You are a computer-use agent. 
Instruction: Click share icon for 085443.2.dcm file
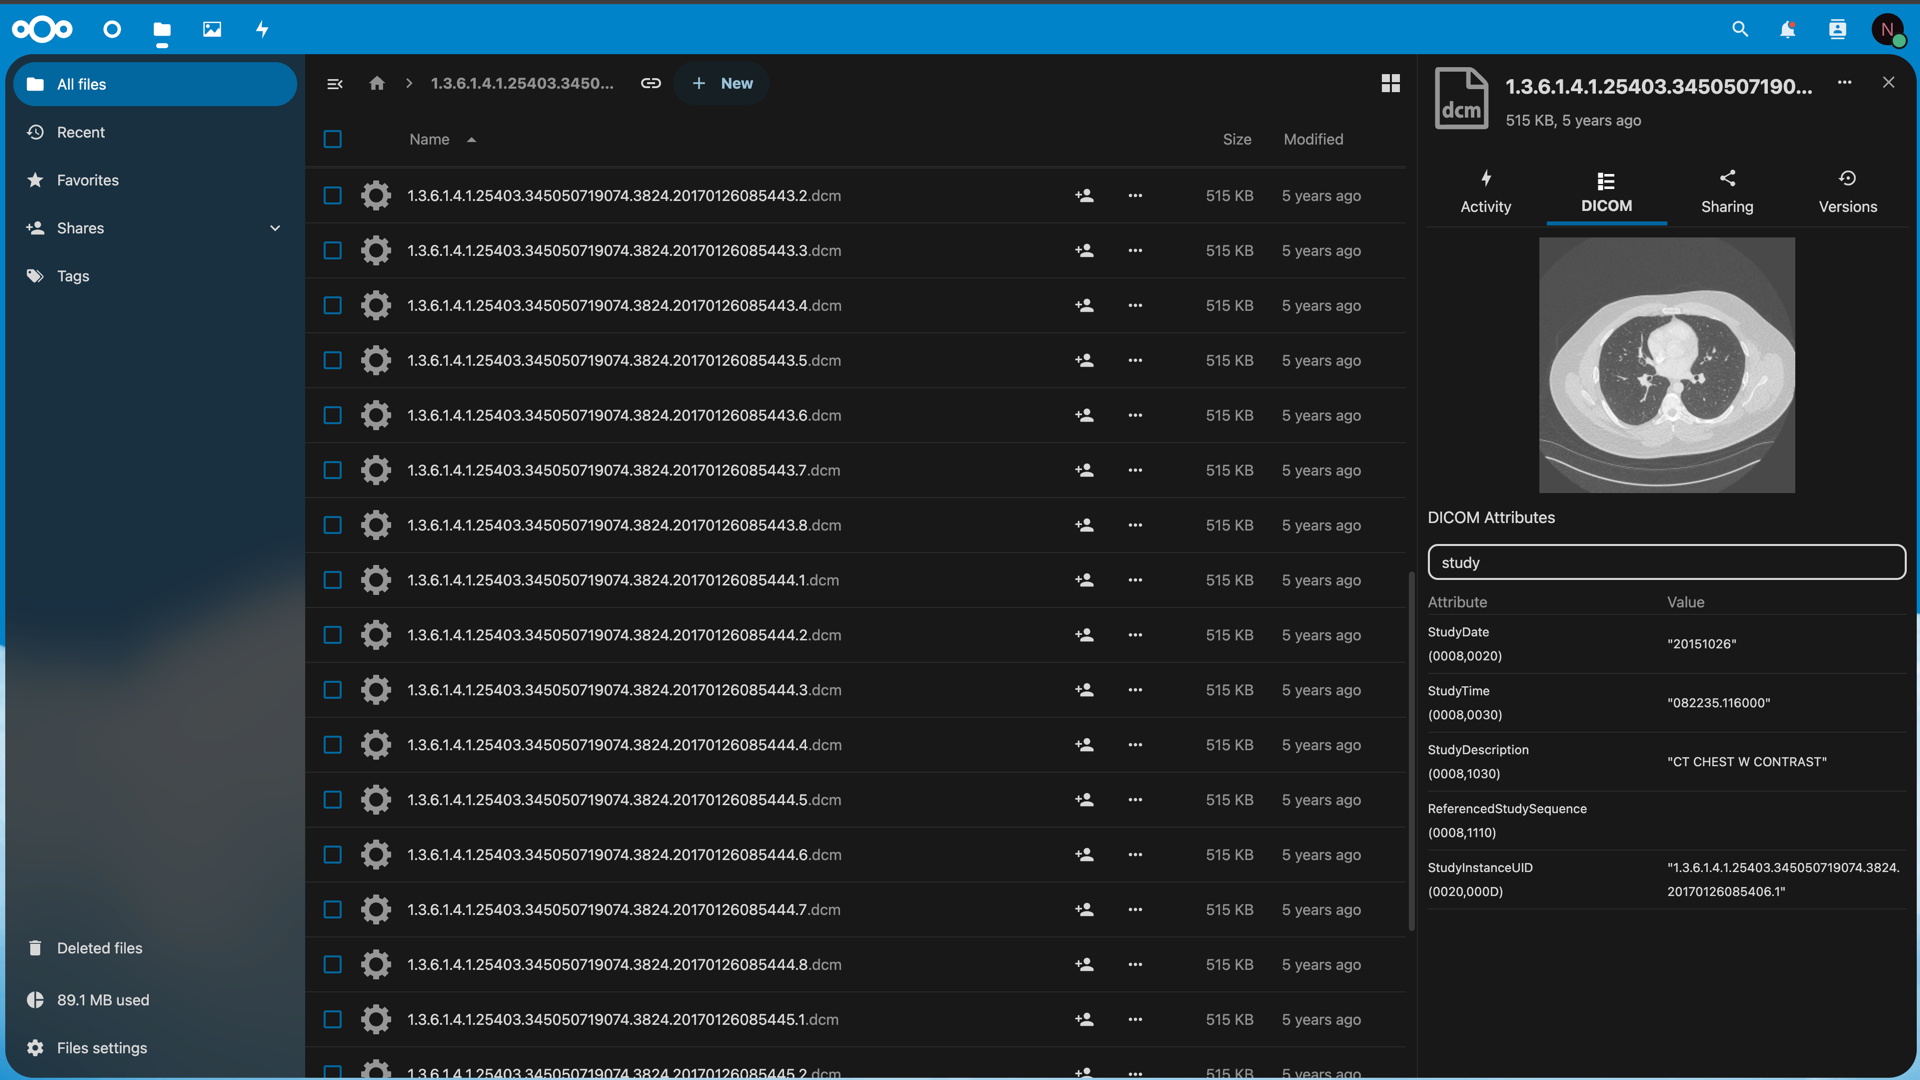point(1084,196)
